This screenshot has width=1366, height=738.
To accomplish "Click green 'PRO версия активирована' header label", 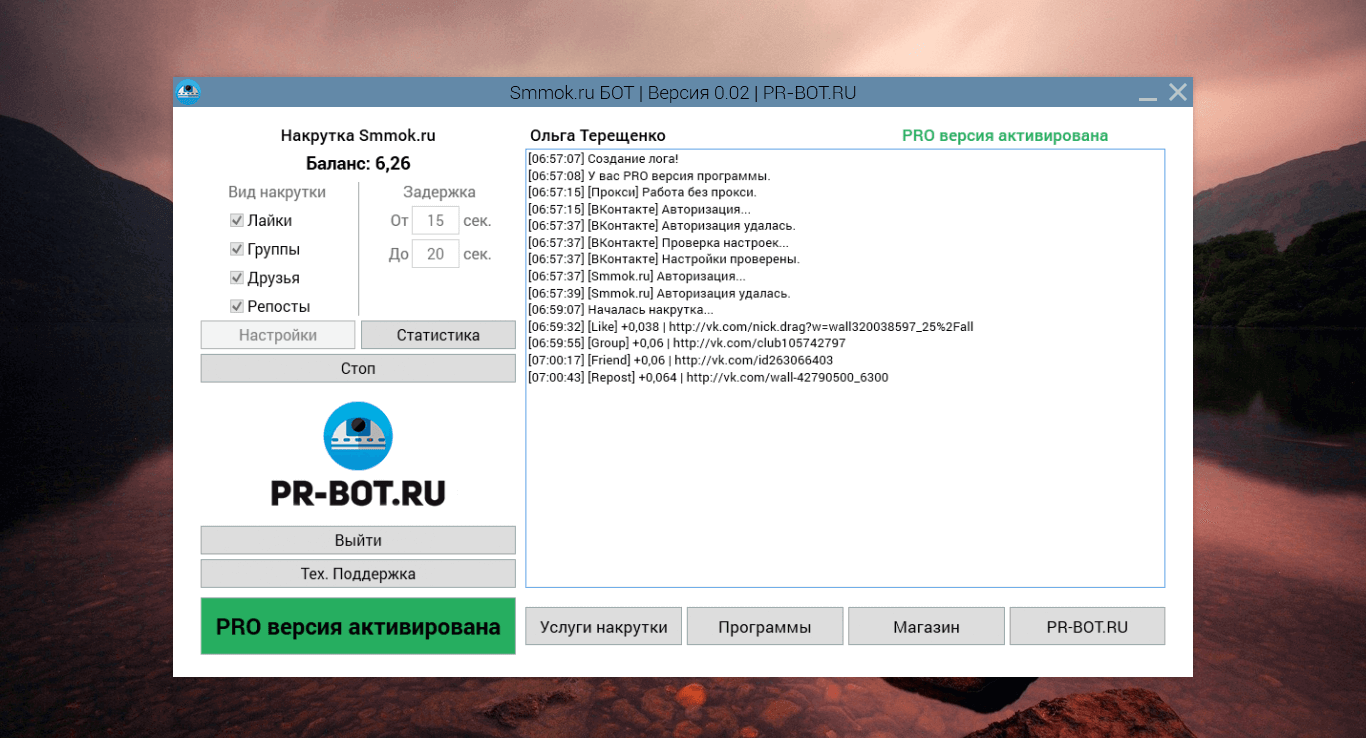I will (1005, 136).
